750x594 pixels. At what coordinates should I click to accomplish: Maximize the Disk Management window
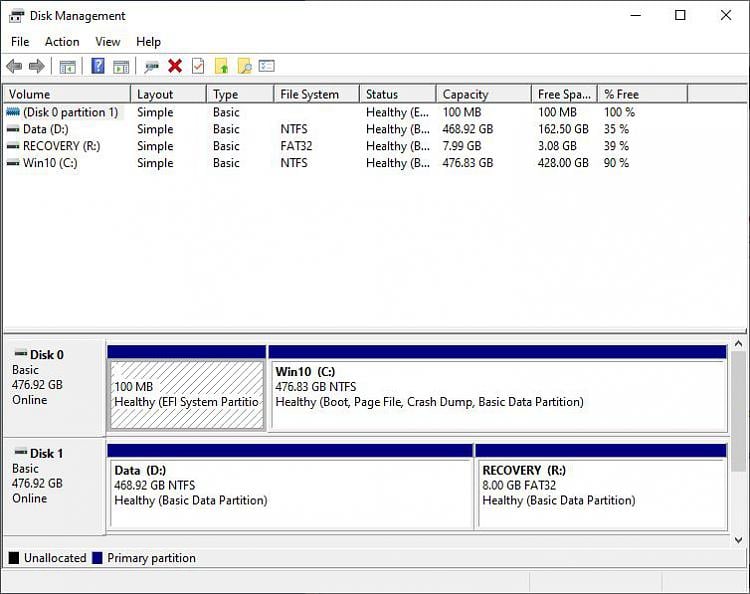tap(680, 15)
